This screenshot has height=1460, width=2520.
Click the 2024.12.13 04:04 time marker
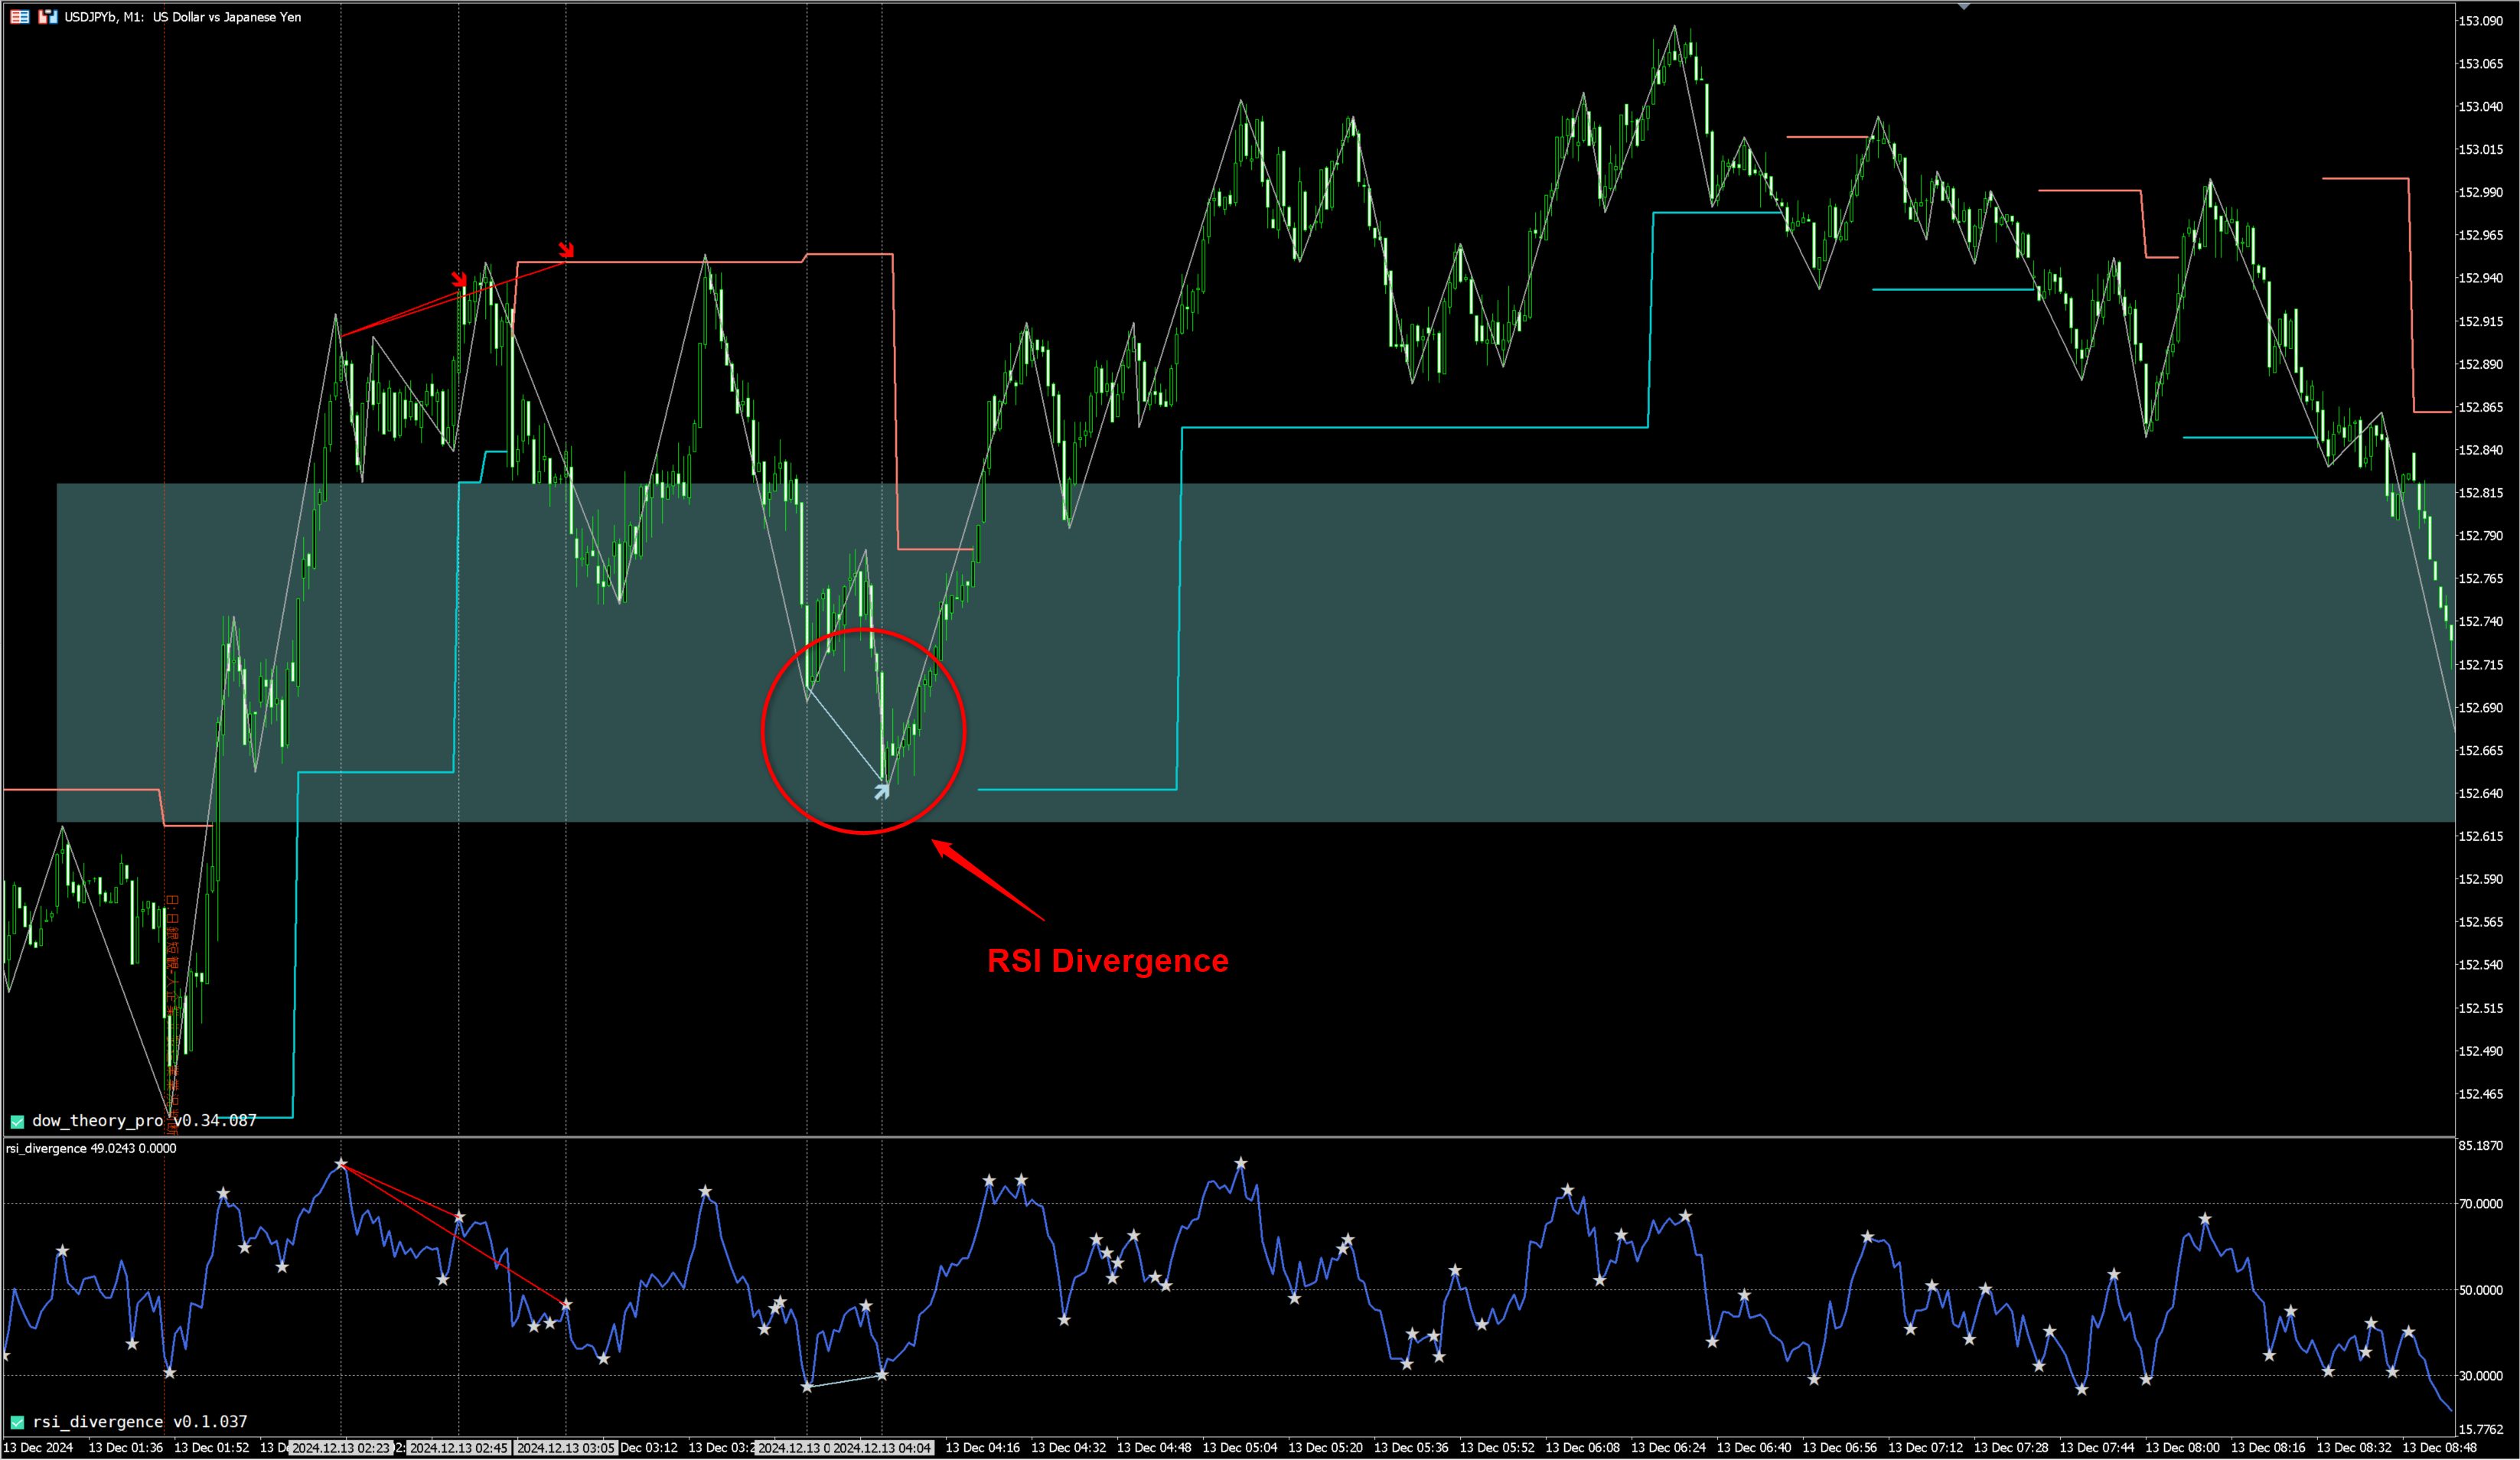coord(882,1448)
